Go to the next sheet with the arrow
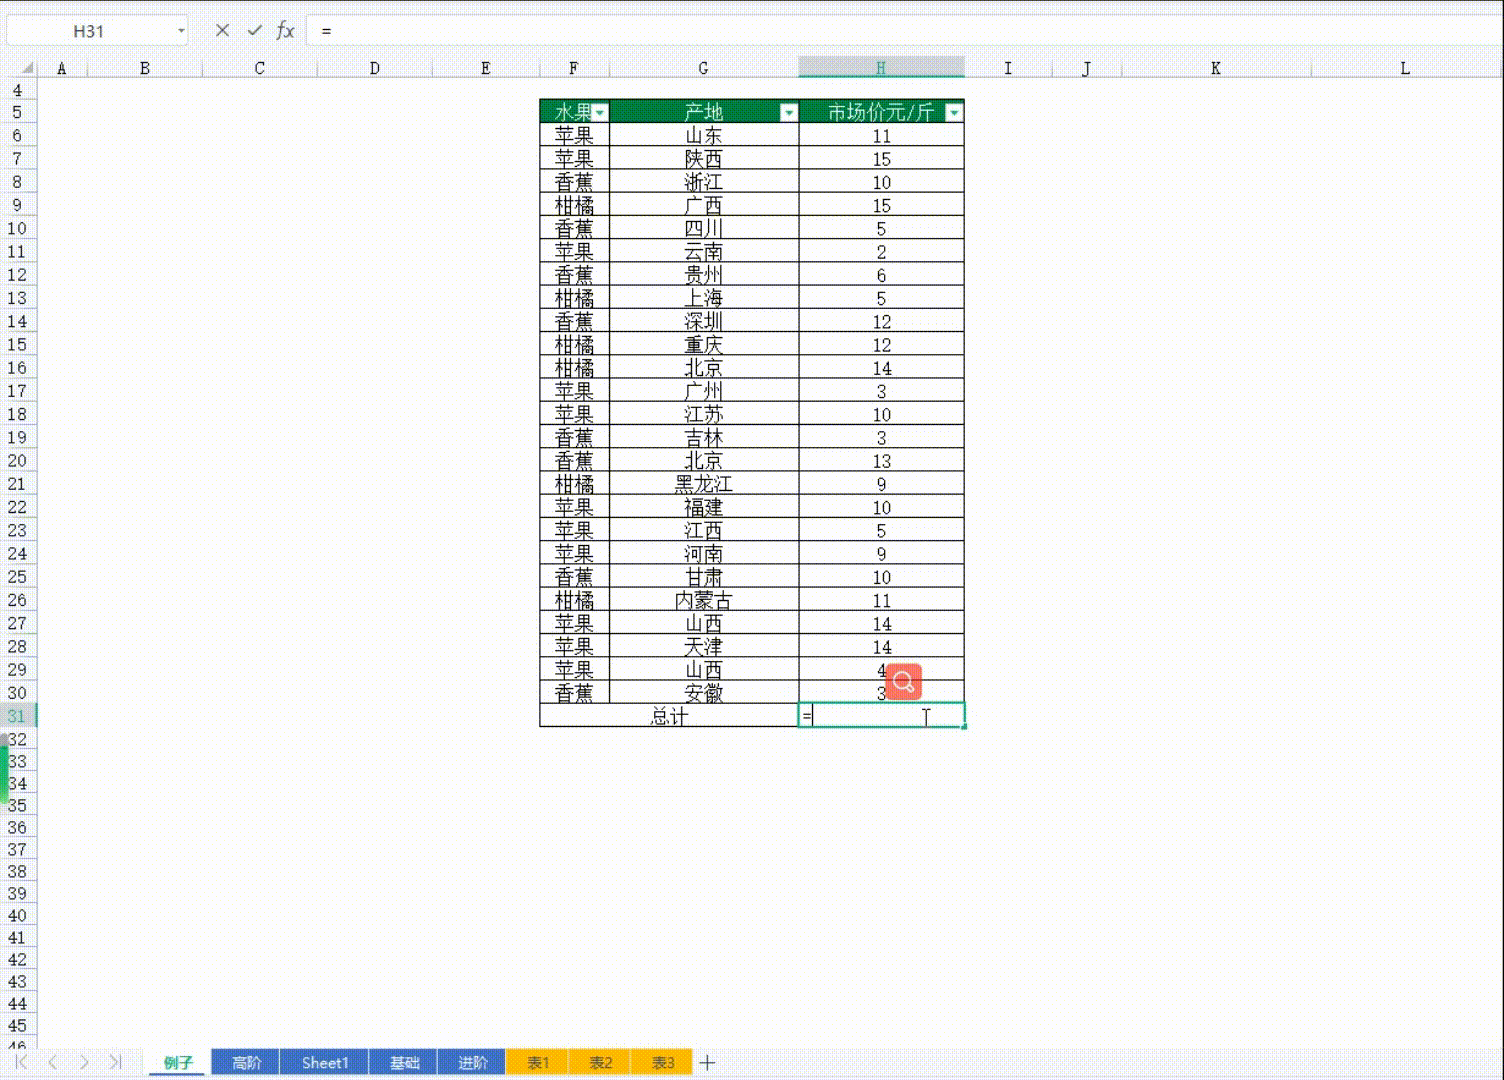 tap(85, 1062)
